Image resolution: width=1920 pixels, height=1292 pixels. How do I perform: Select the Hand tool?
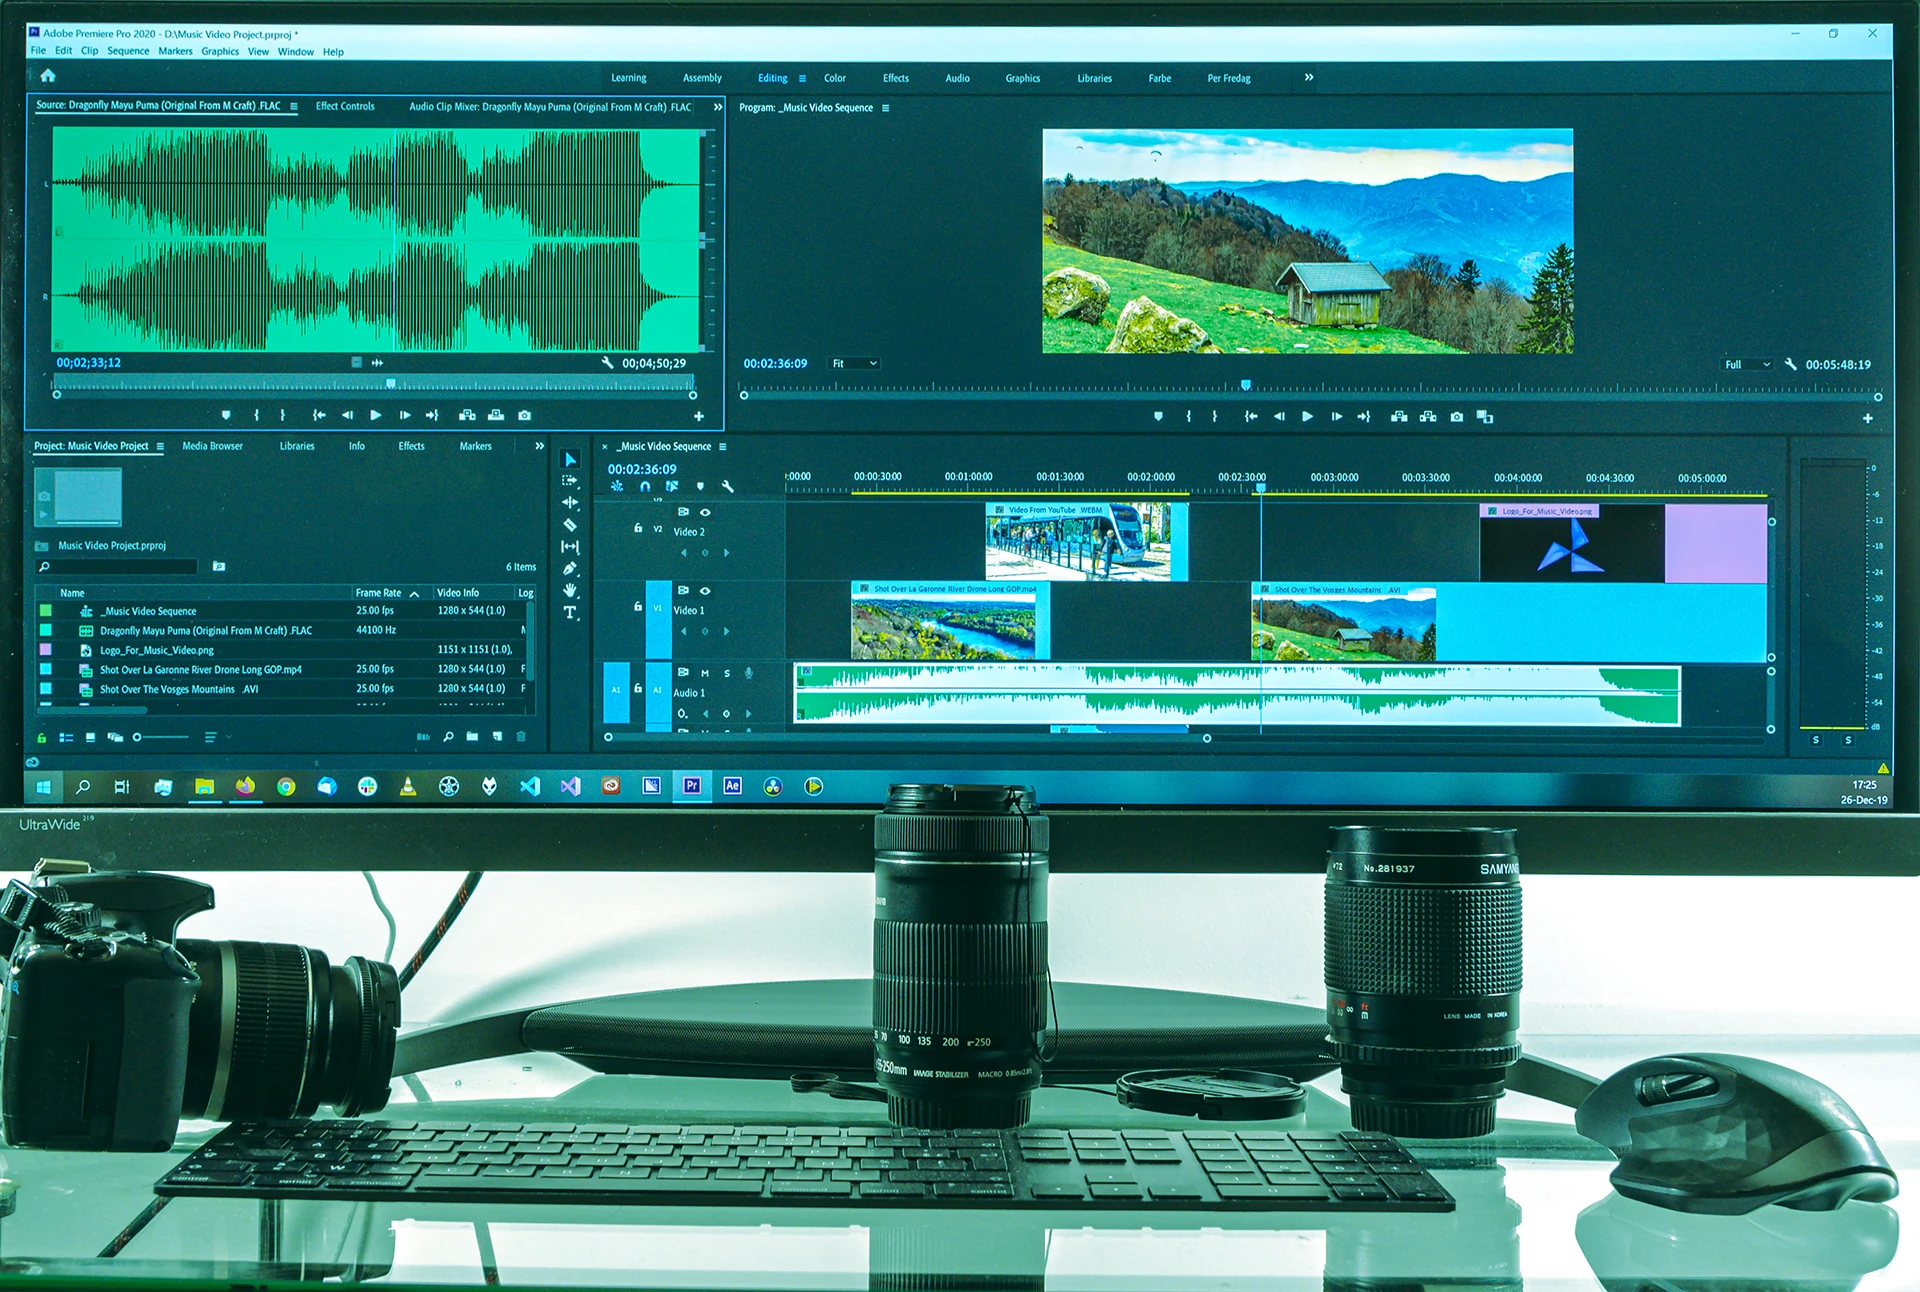[570, 591]
